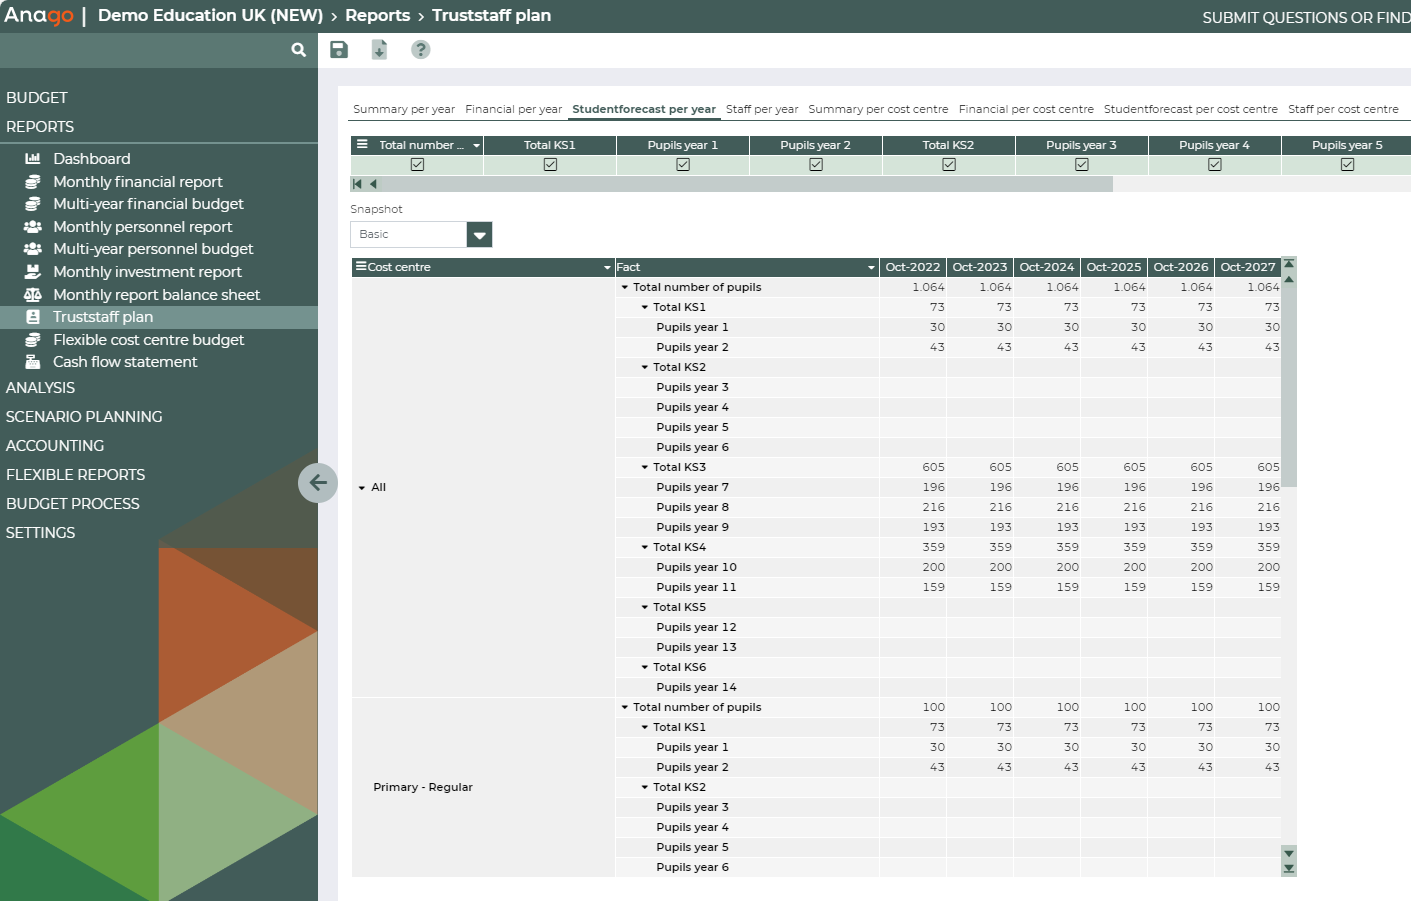The image size is (1411, 901).
Task: Click the table scroll-to-top arrow icon
Action: click(1289, 265)
